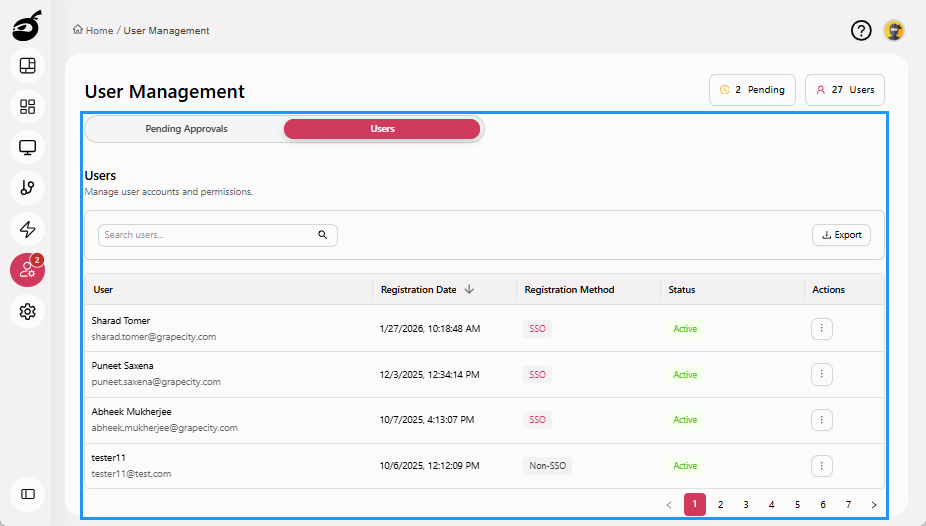Open actions menu for Sharad Tomer
The height and width of the screenshot is (526, 926).
coord(821,328)
